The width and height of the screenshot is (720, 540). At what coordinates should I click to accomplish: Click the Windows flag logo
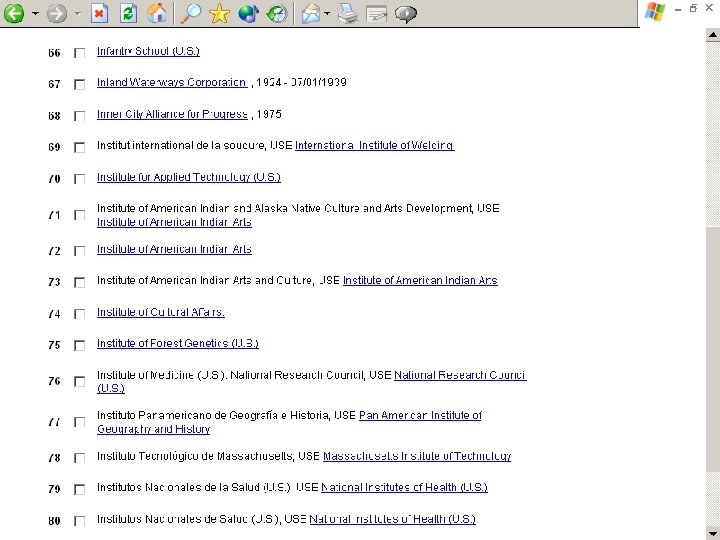pyautogui.click(x=655, y=11)
